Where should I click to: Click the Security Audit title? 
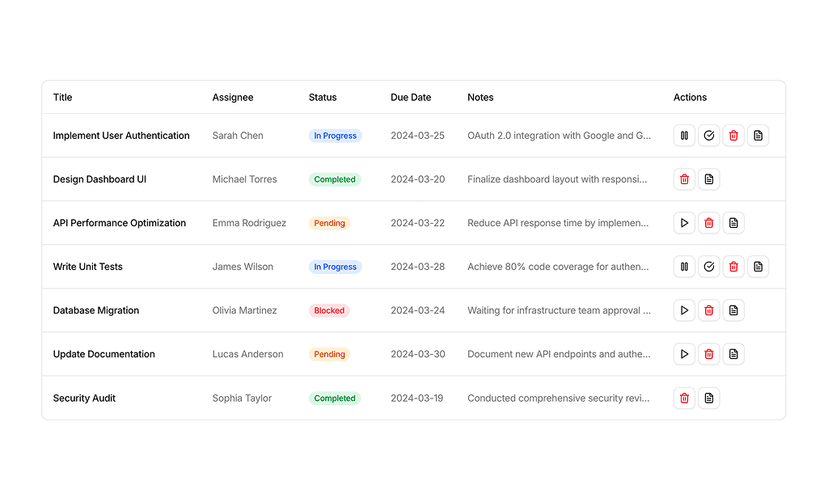click(84, 398)
